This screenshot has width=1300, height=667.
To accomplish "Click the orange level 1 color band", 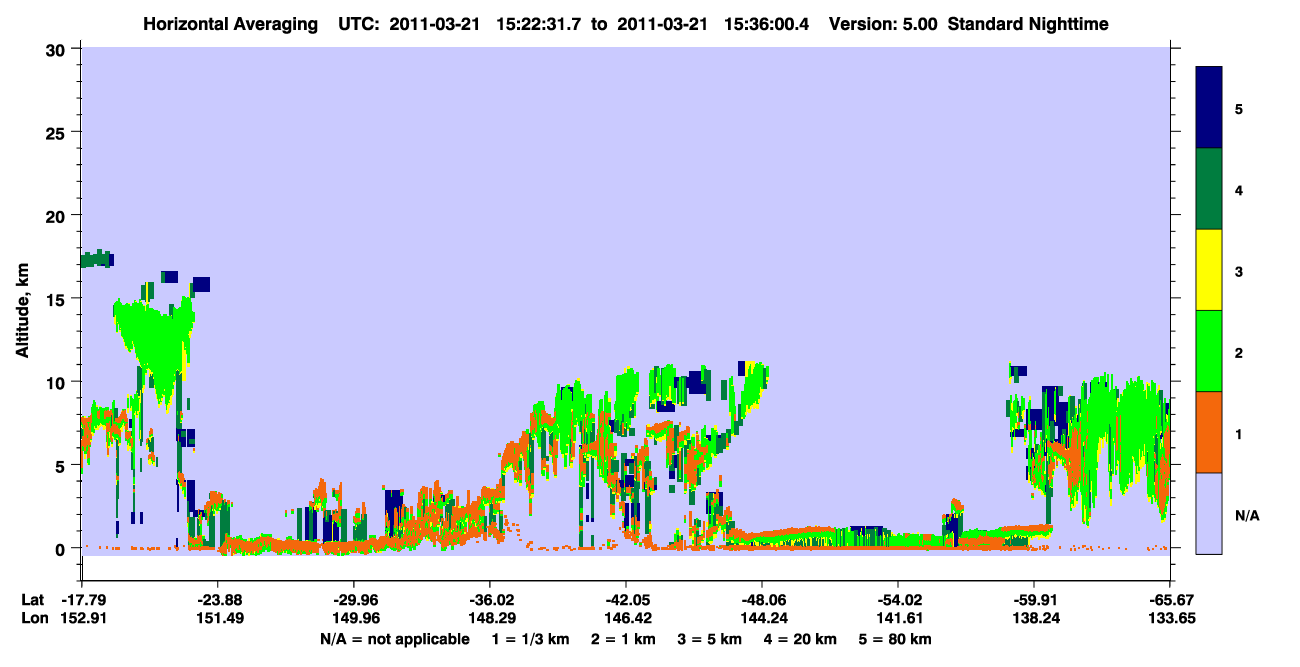I will pyautogui.click(x=1209, y=432).
